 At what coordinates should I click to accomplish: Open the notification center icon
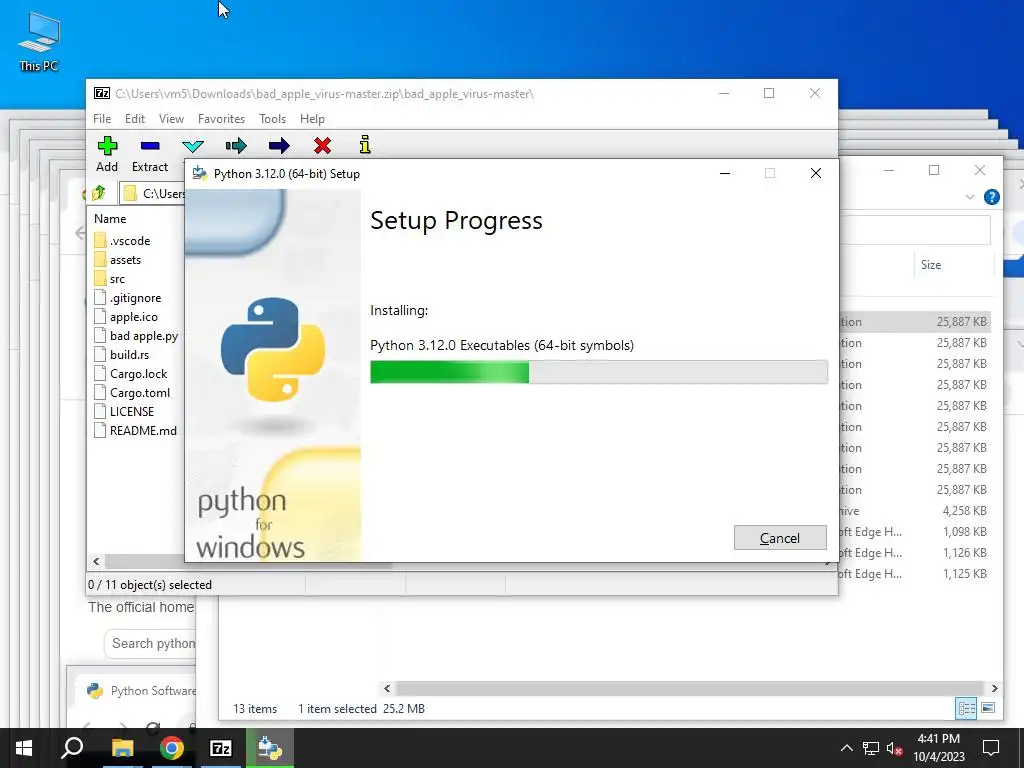[x=991, y=748]
